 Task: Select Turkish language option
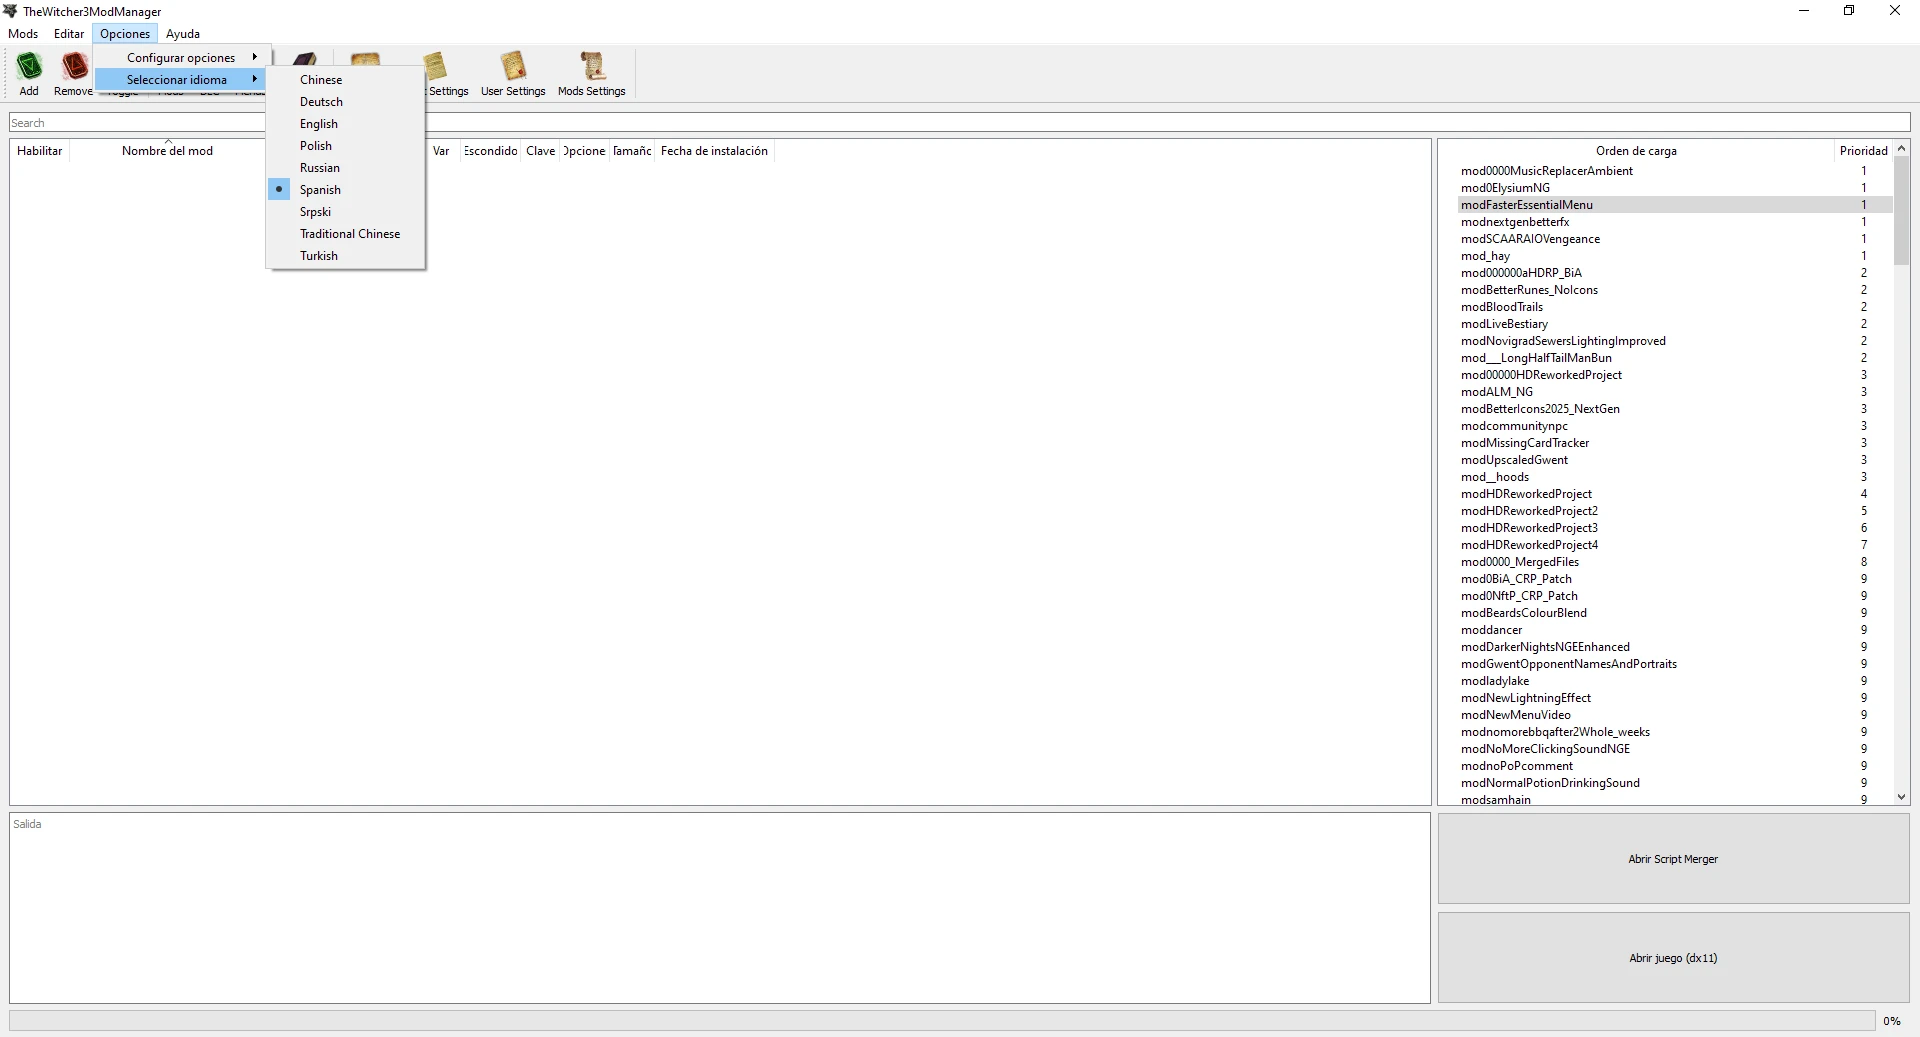coord(346,256)
